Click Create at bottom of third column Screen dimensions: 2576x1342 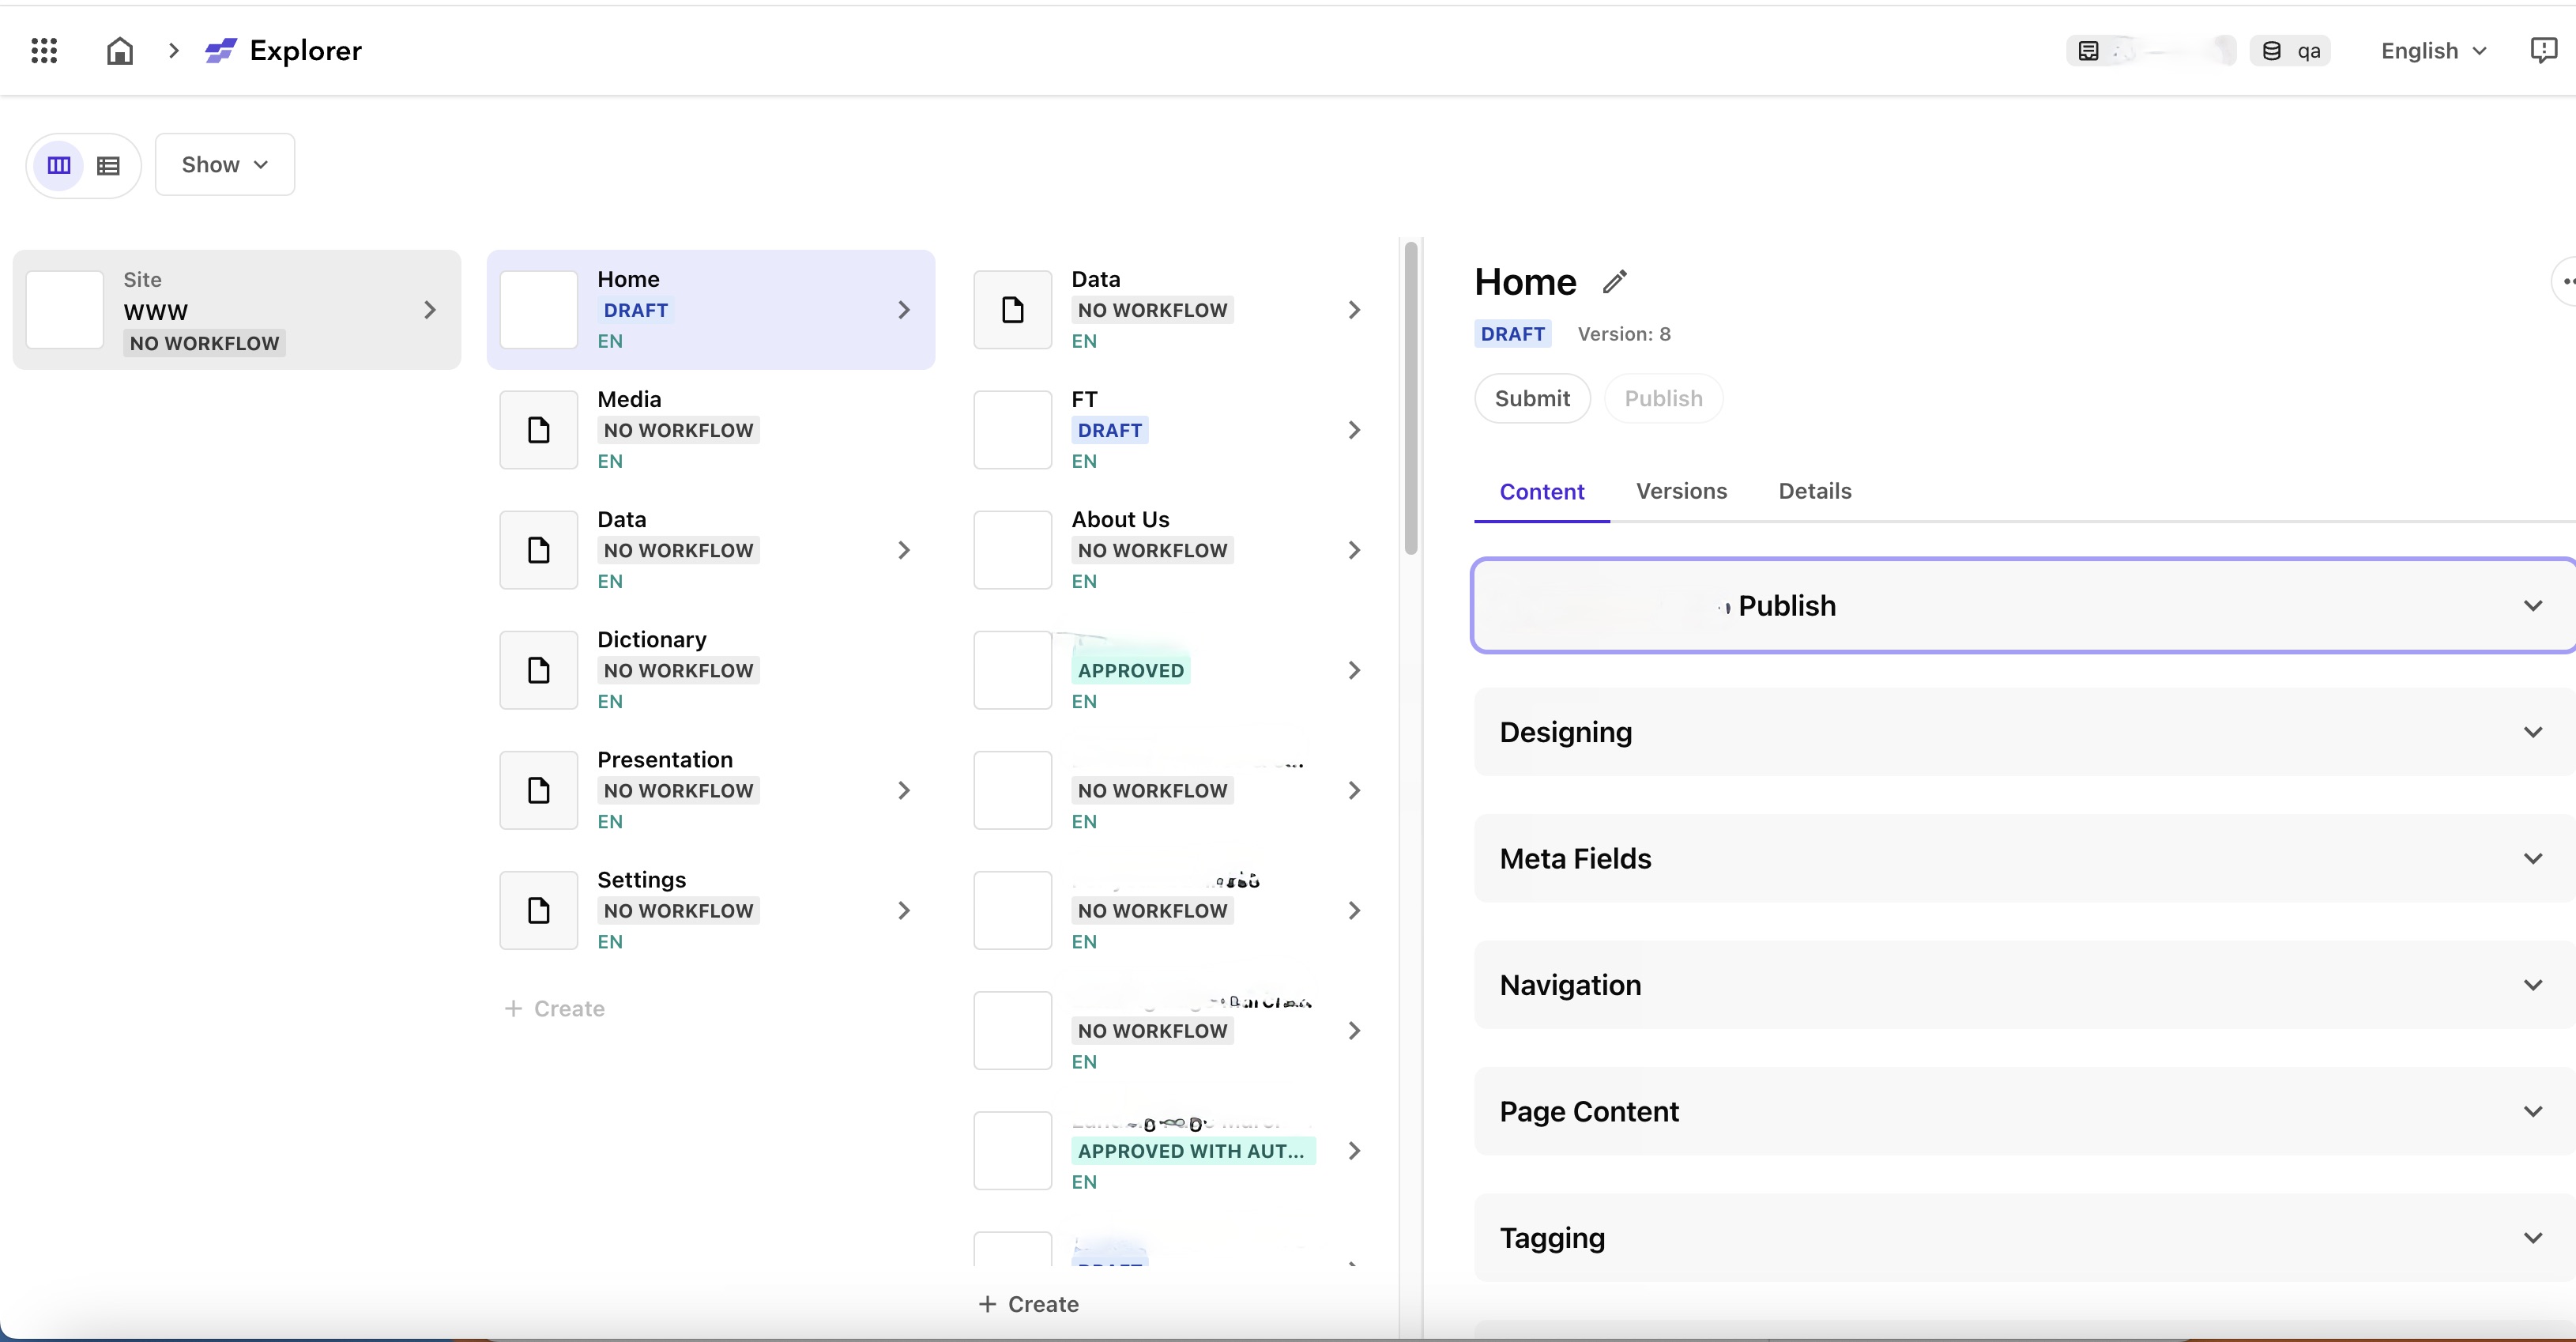(x=1029, y=1304)
